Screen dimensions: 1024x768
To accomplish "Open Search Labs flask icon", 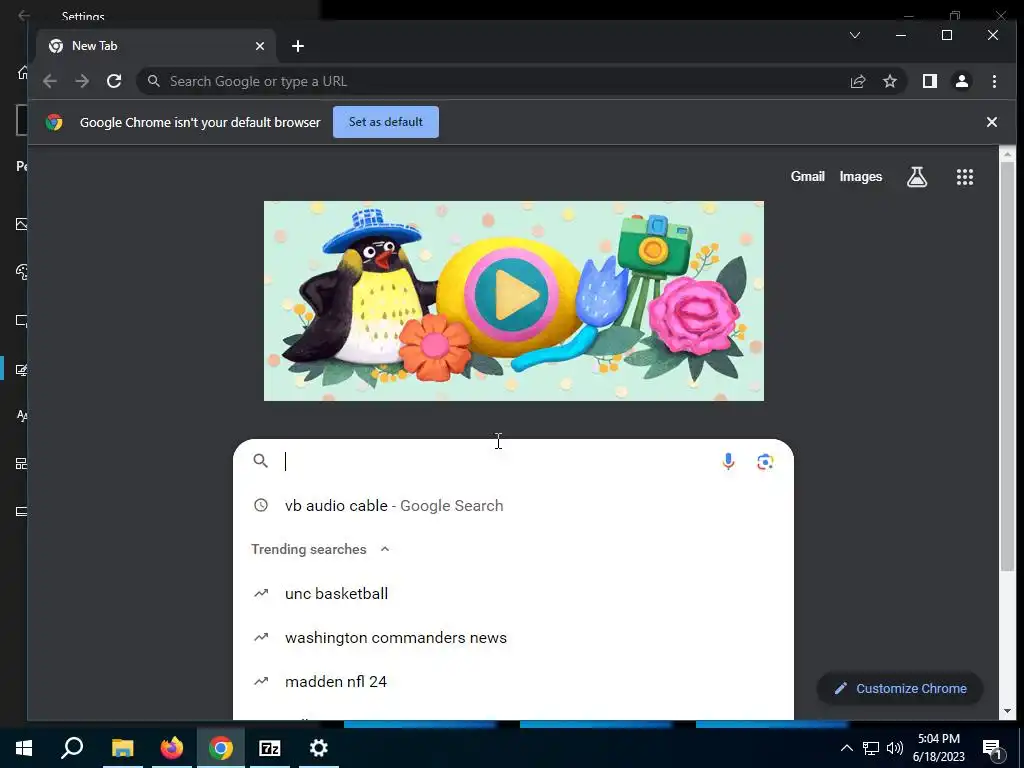I will click(x=917, y=176).
